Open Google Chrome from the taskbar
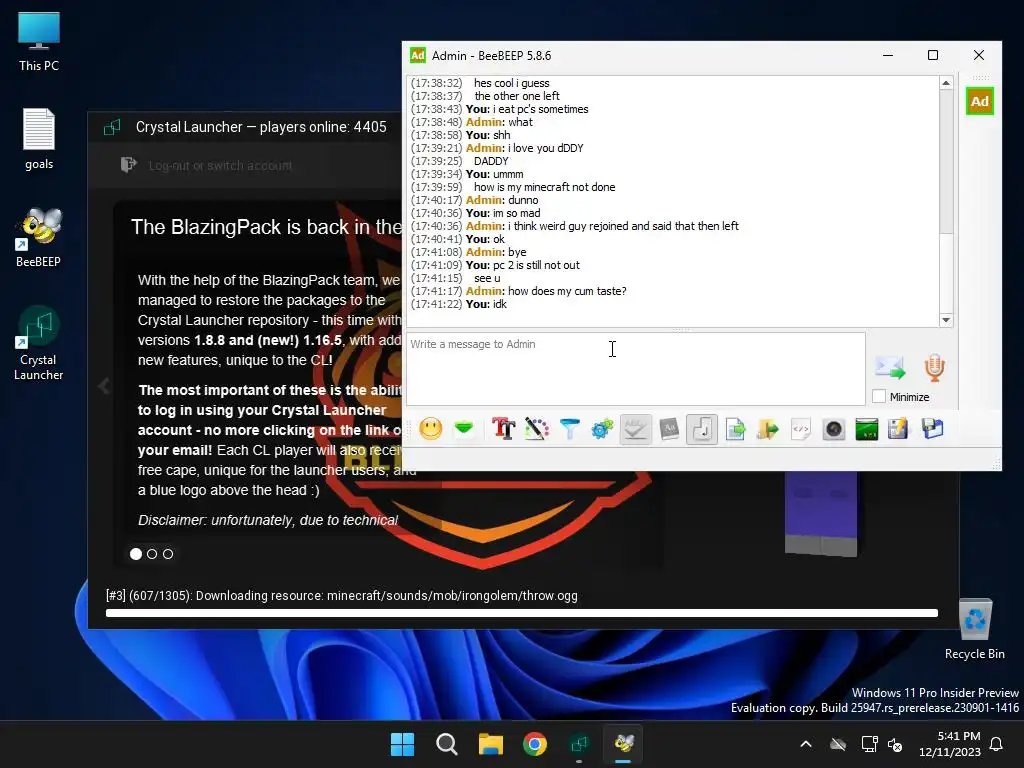Screen dimensions: 1024x768 [x=535, y=744]
